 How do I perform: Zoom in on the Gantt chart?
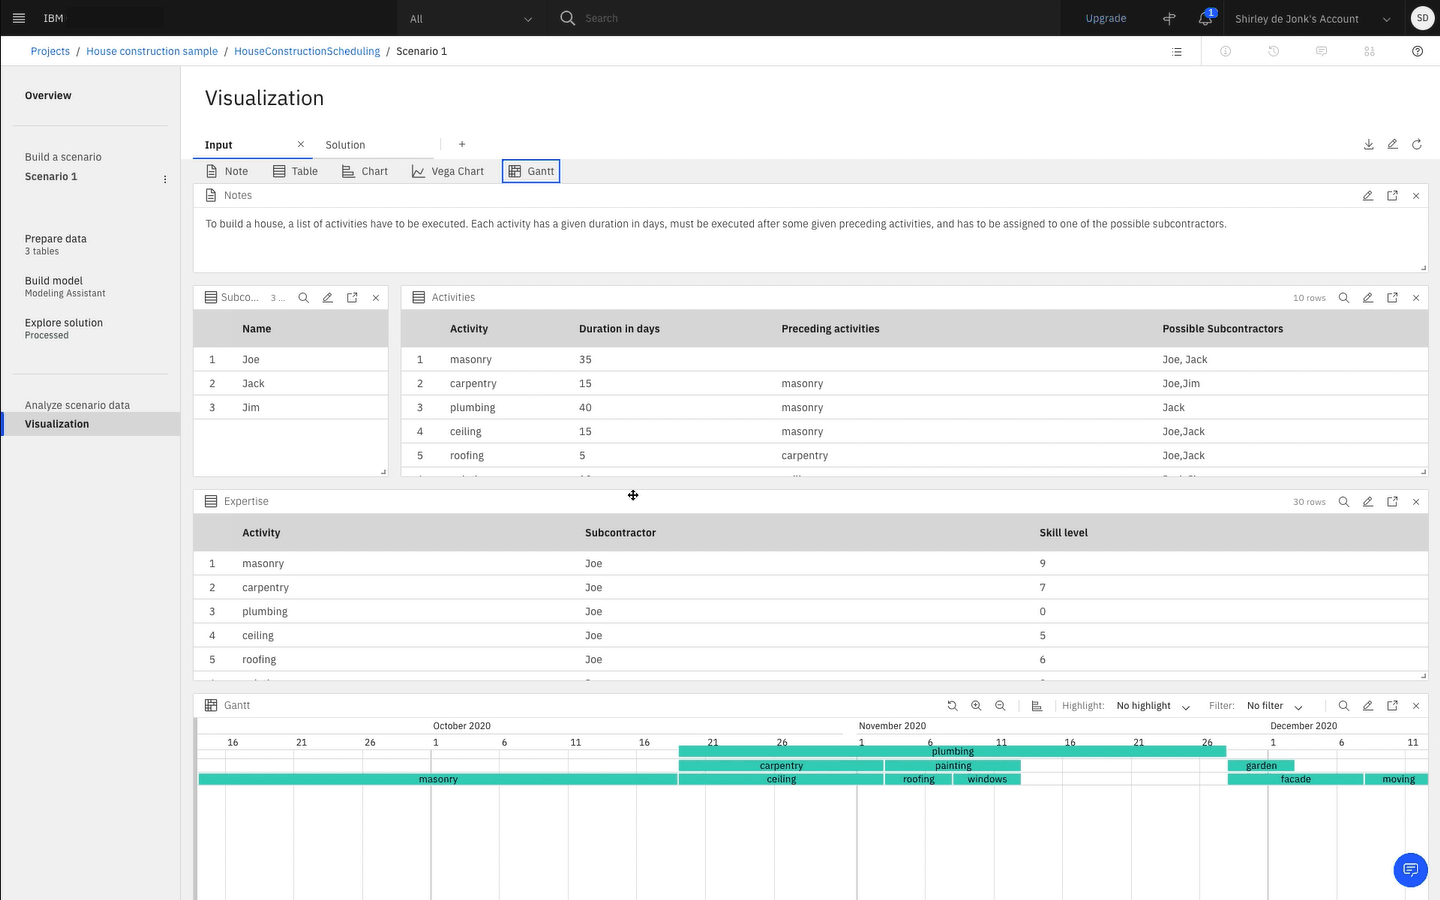976,706
